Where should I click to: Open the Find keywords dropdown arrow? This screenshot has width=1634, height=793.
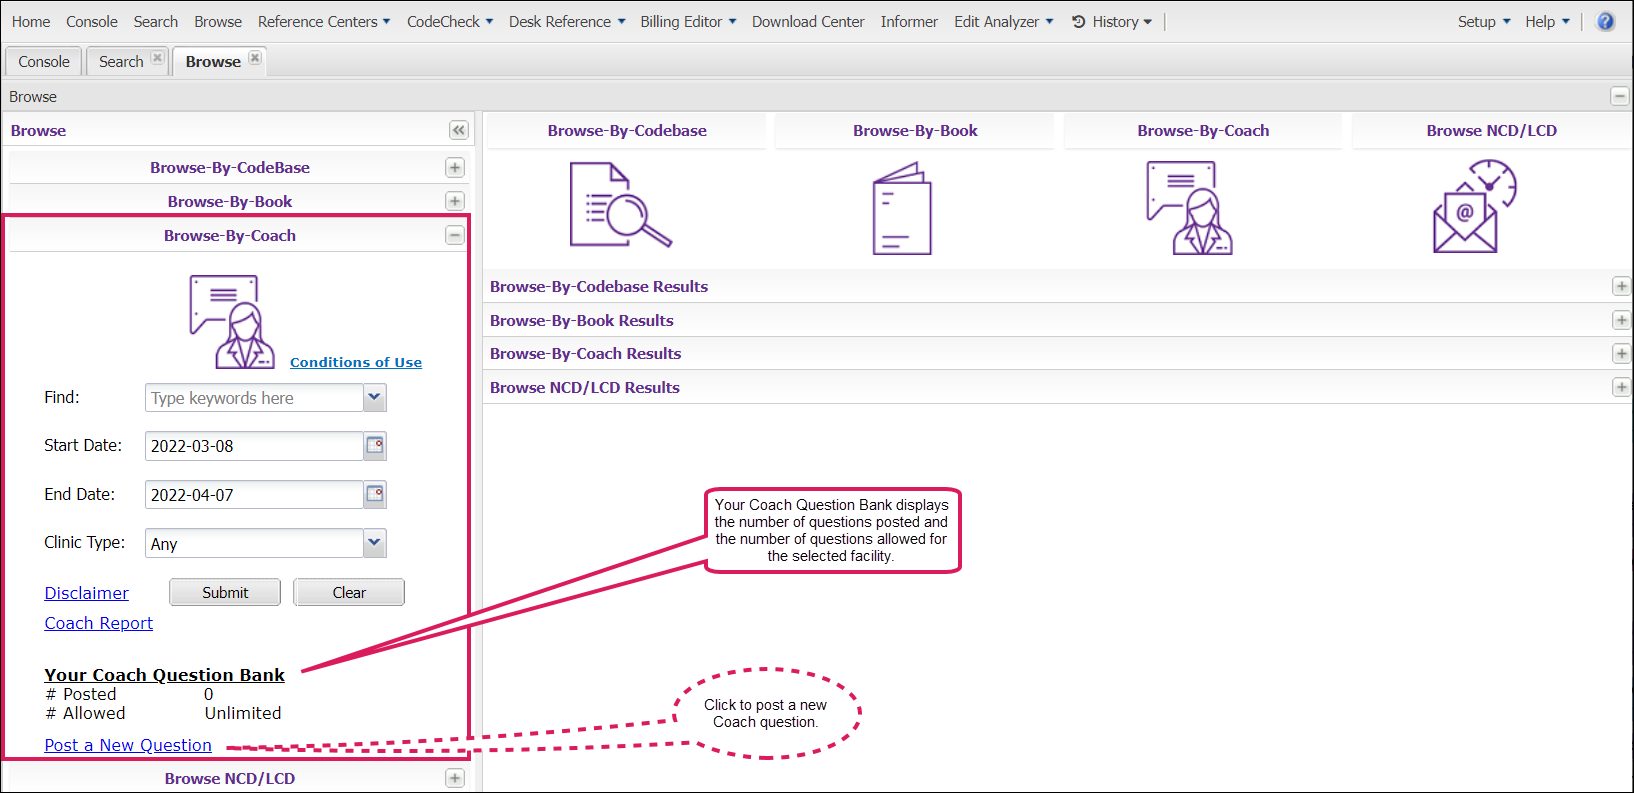(x=374, y=398)
